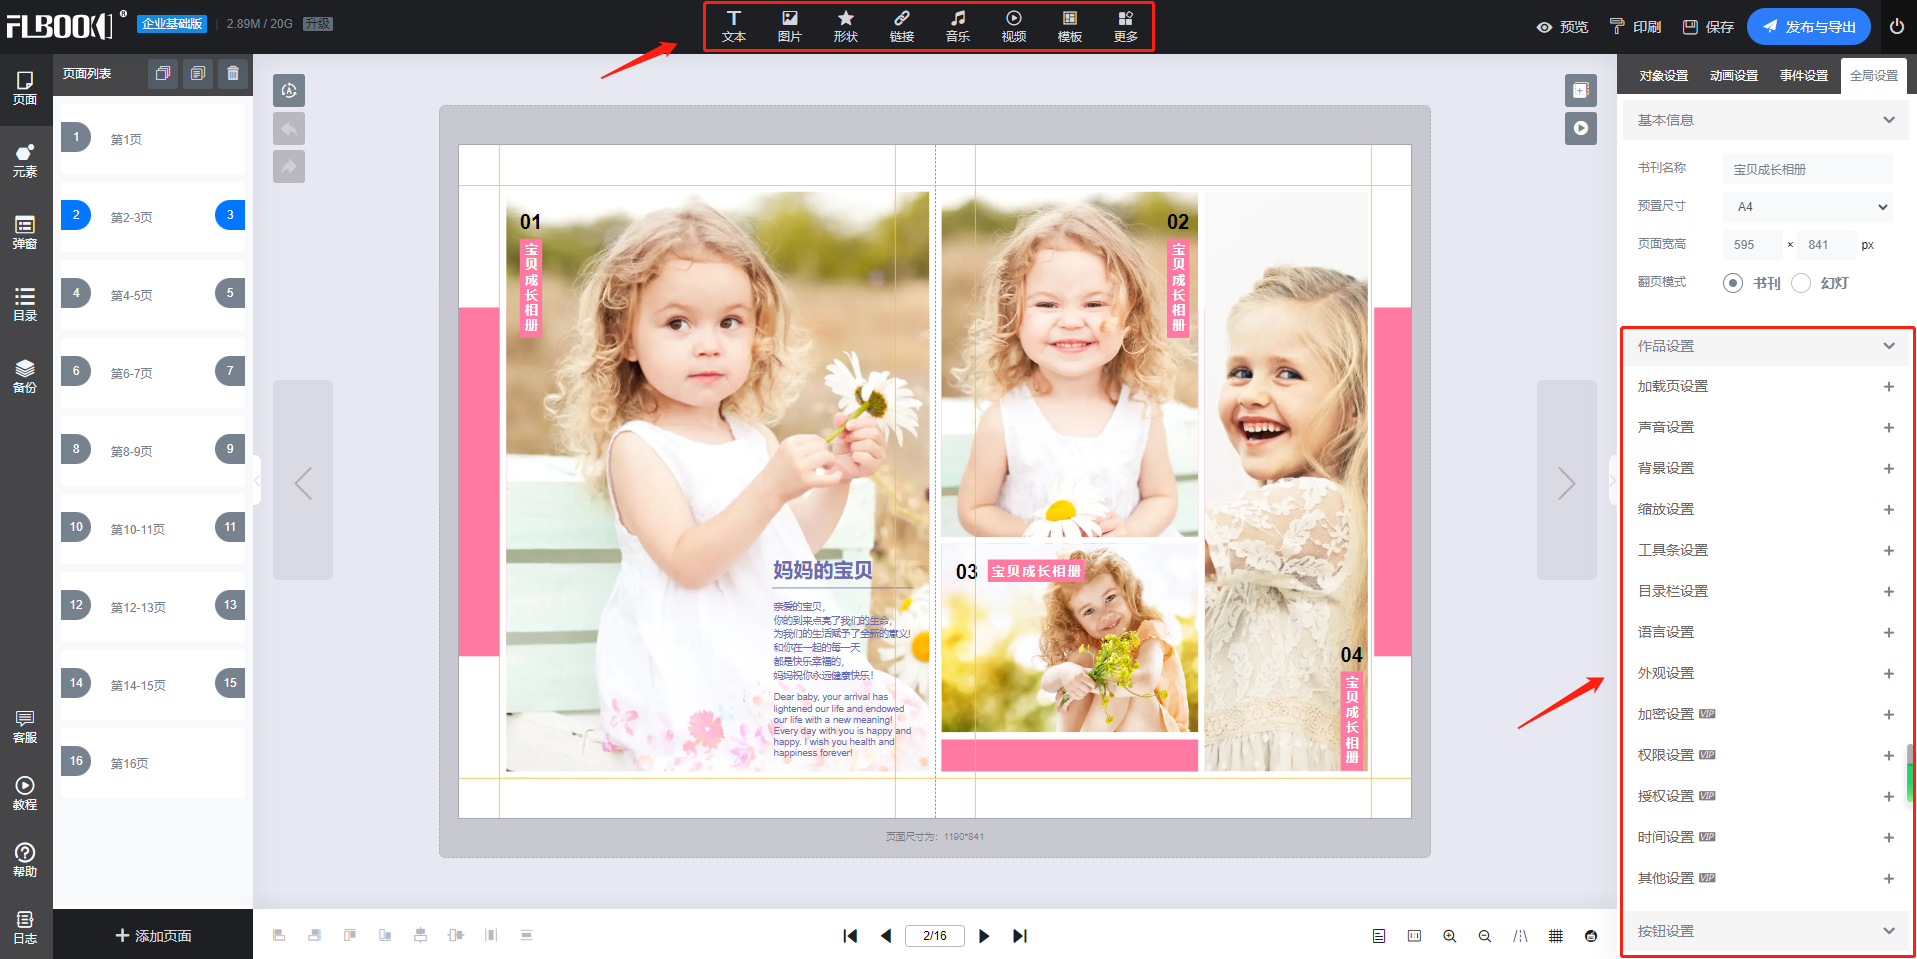Select the 第16页 page row
Image resolution: width=1917 pixels, height=959 pixels.
pyautogui.click(x=153, y=763)
